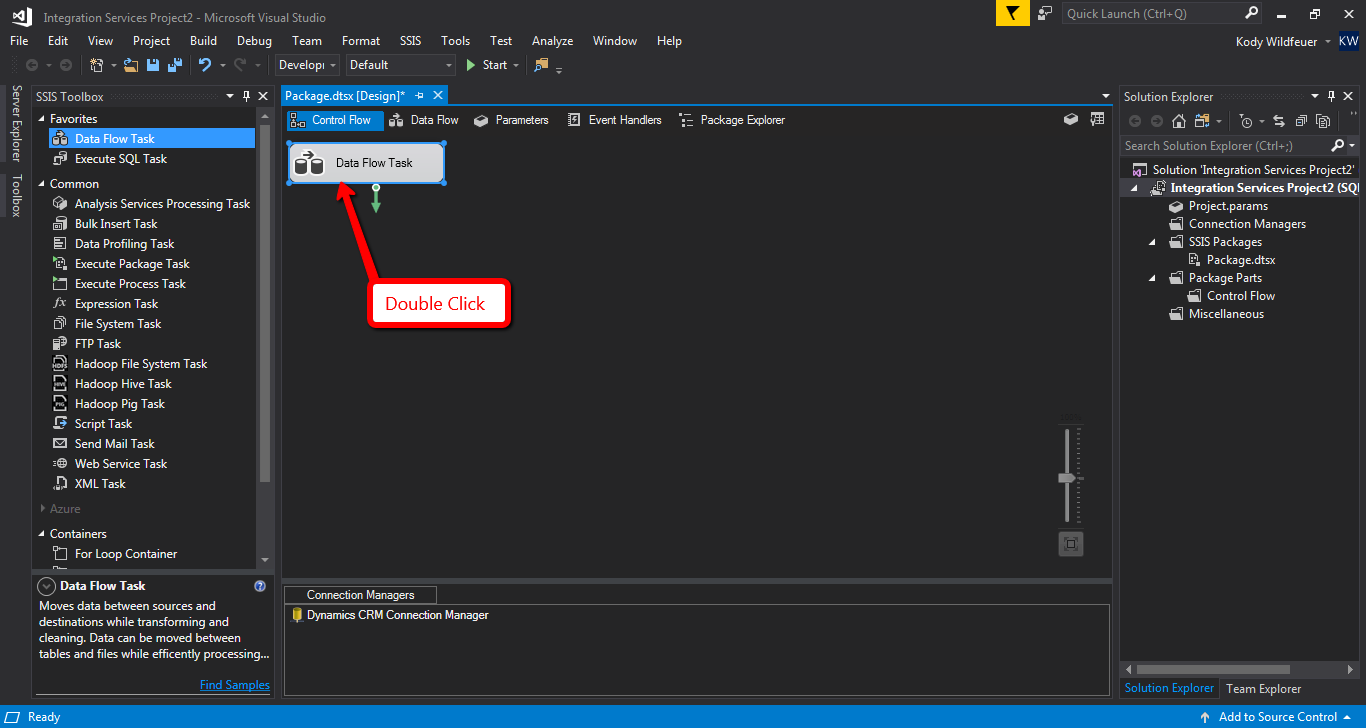Click Add to Source Control in the status bar
1366x728 pixels.
(1277, 717)
